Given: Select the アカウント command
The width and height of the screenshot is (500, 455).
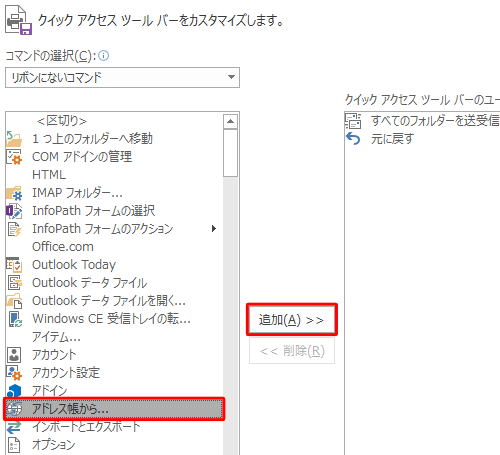Looking at the screenshot, I should [114, 355].
